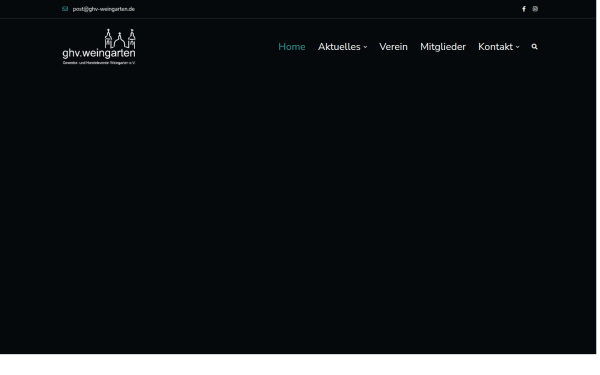
Task: Click the search magnifier icon
Action: [x=534, y=47]
